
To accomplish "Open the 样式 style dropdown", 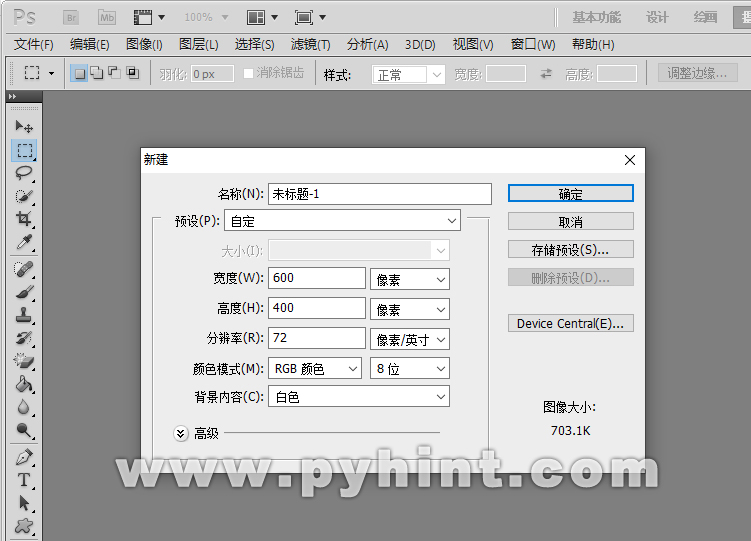I will [409, 75].
